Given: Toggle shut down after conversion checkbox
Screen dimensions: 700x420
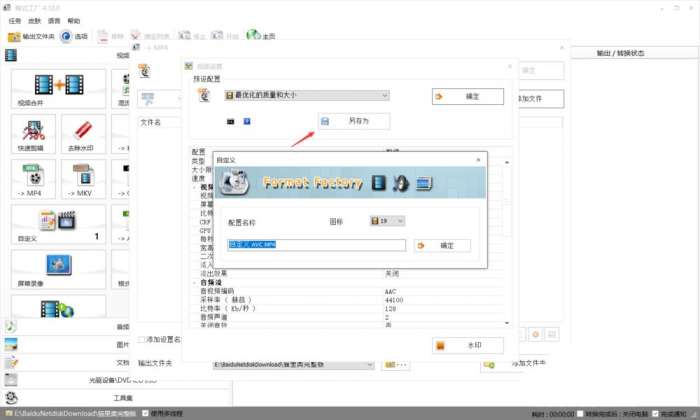Looking at the screenshot, I should click(x=580, y=414).
